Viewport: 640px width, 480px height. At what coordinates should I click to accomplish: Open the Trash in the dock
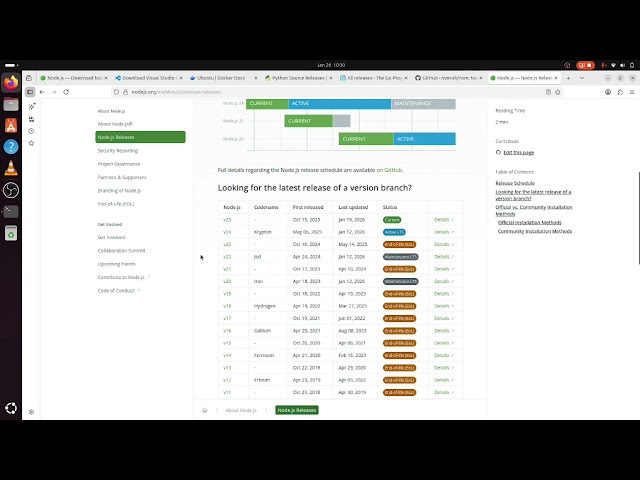tap(11, 233)
